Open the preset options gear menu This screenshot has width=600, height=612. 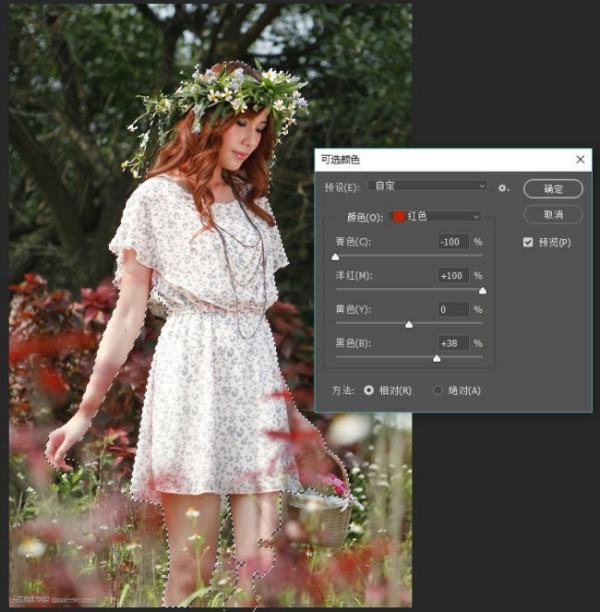click(503, 187)
